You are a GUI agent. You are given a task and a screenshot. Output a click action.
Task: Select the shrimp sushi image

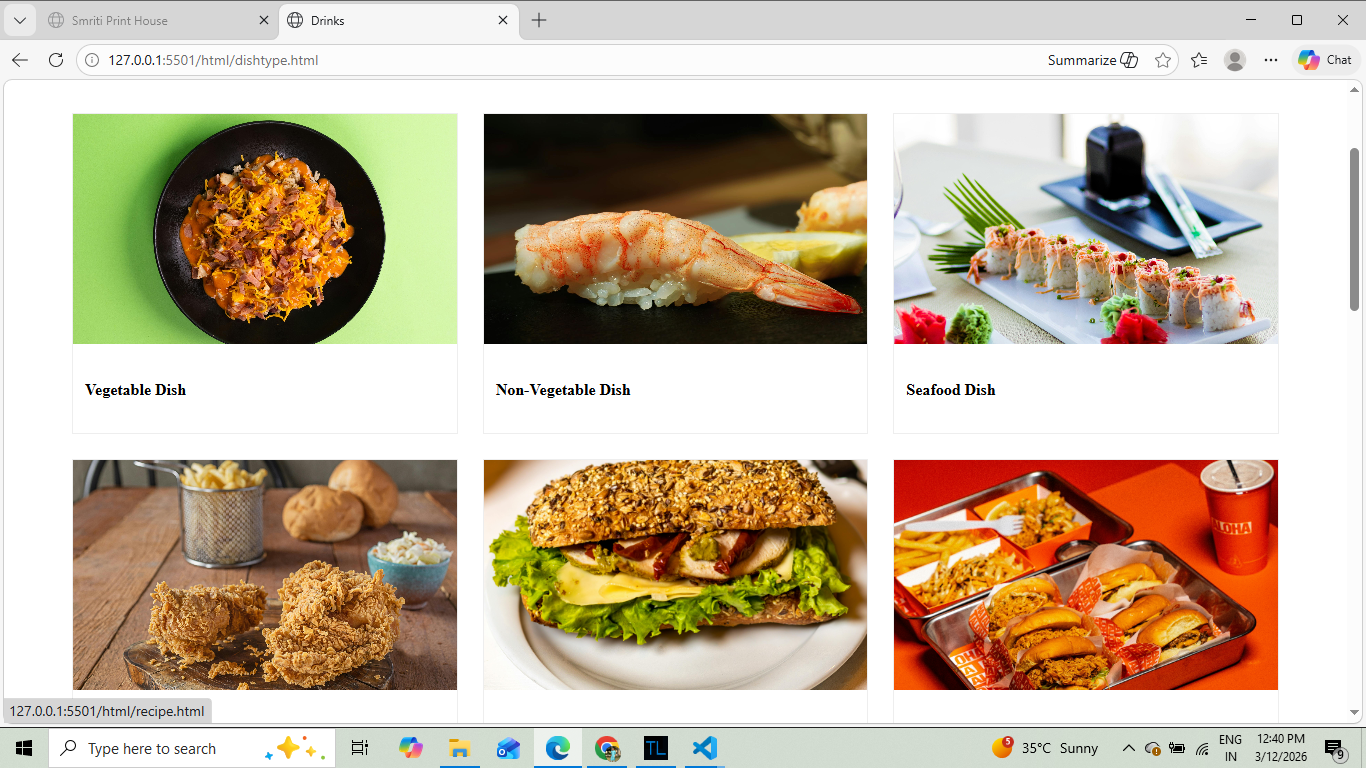pyautogui.click(x=675, y=229)
